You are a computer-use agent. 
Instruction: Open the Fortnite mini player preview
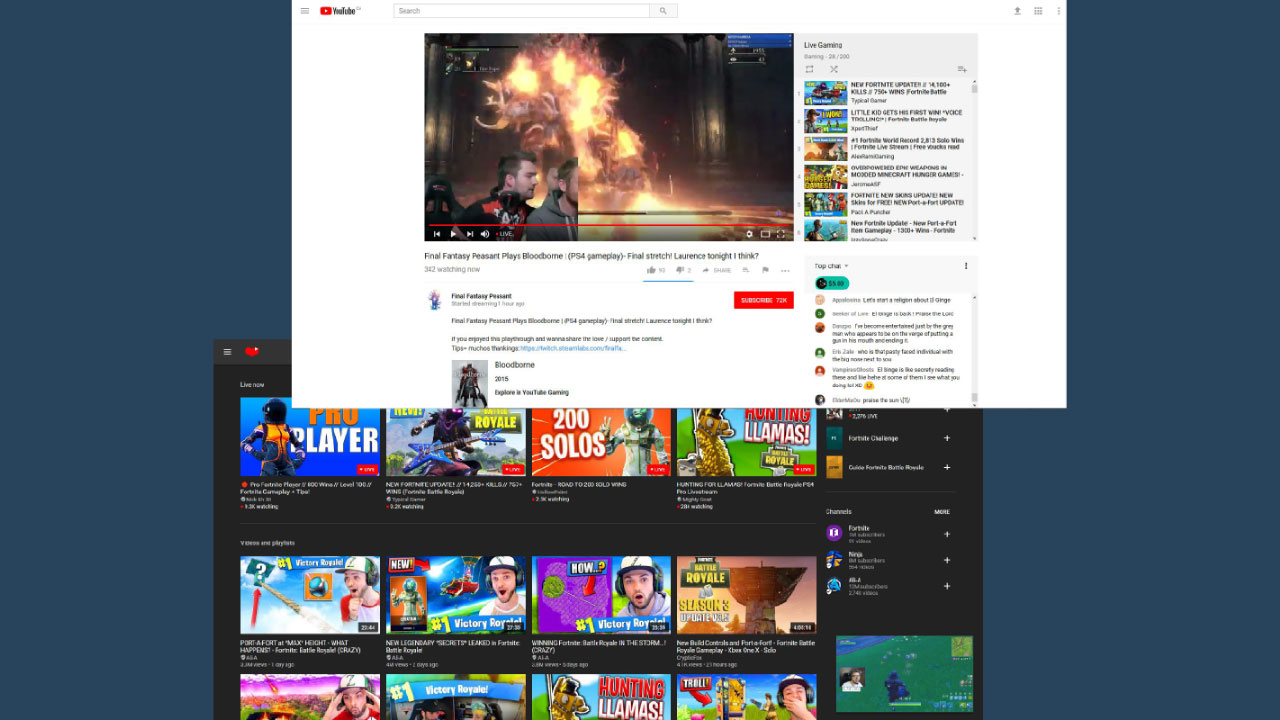[904, 674]
